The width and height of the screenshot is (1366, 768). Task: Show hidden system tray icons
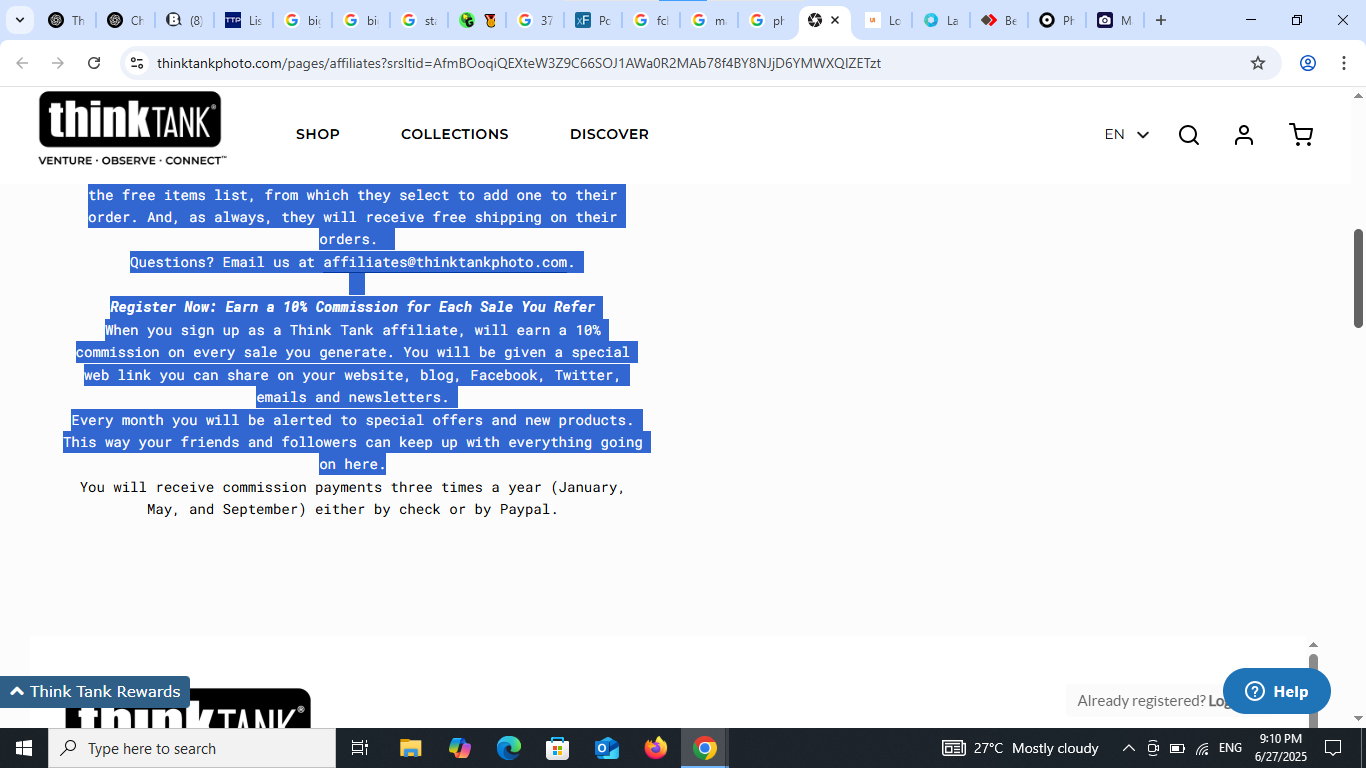tap(1129, 748)
